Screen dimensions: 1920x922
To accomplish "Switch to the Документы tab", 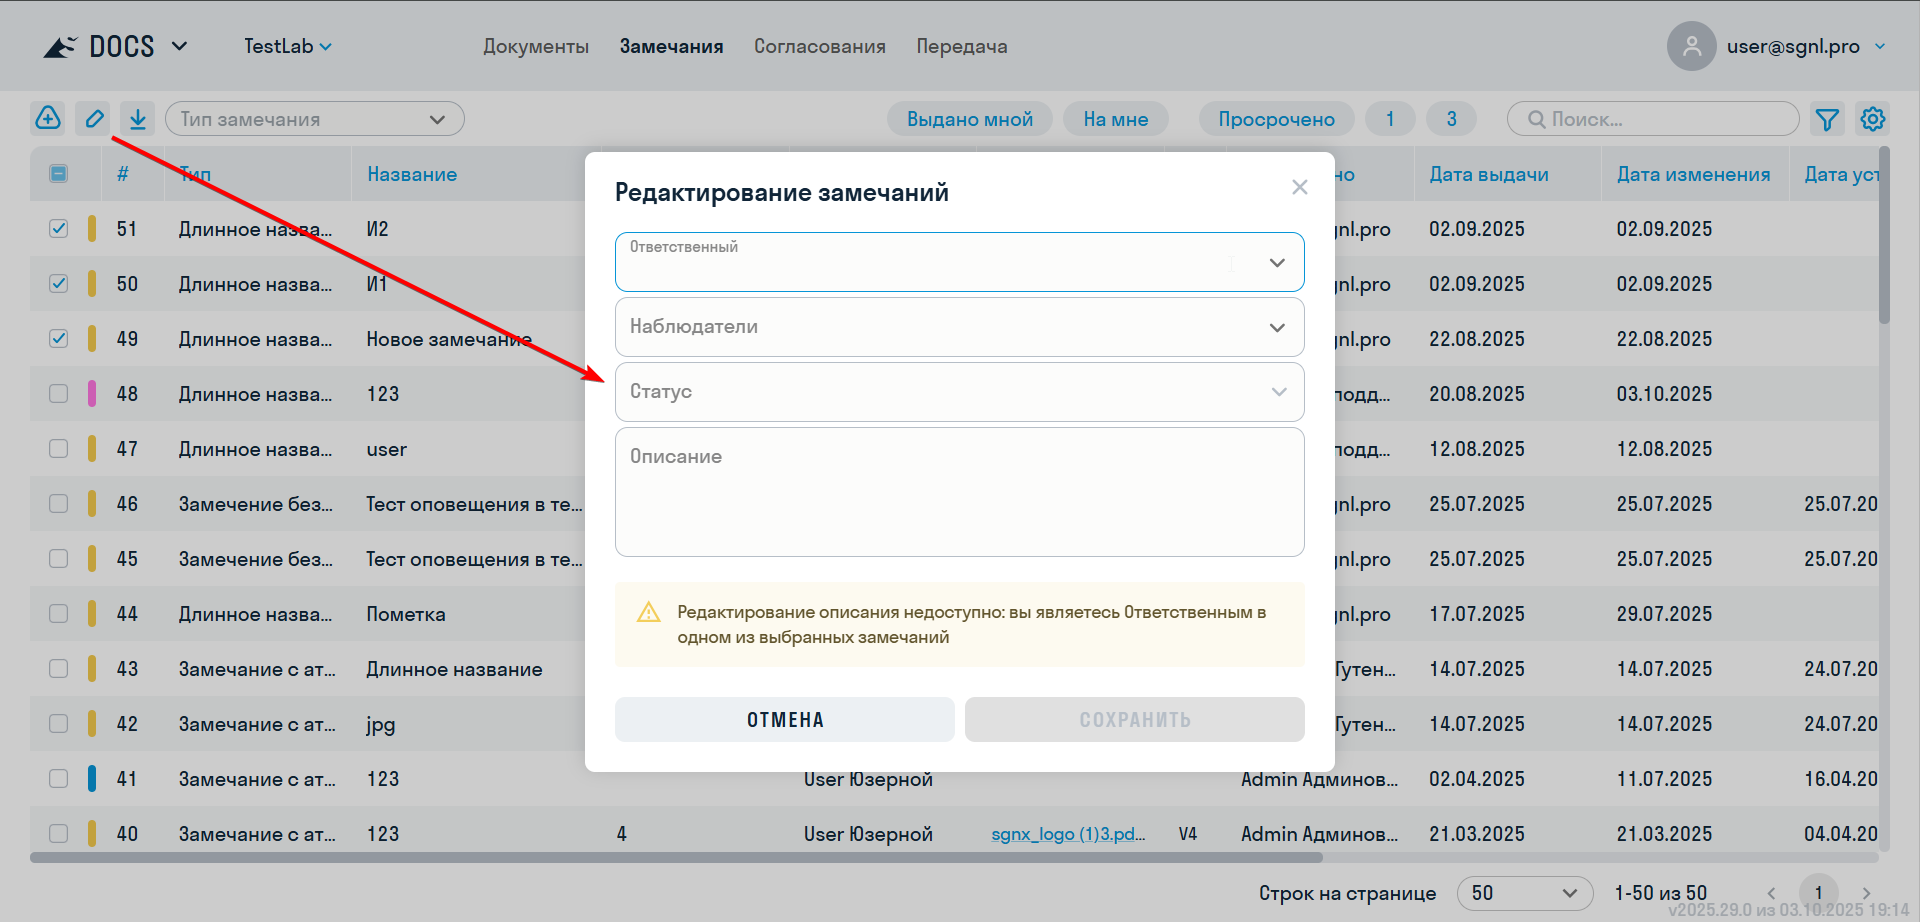I will [x=536, y=47].
